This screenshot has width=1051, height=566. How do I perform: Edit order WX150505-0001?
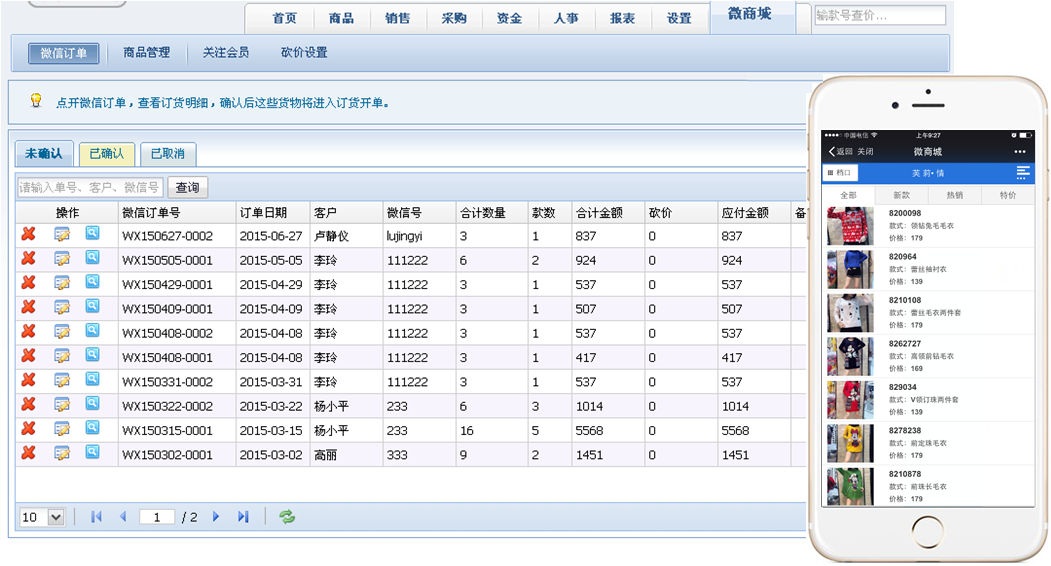tap(62, 259)
